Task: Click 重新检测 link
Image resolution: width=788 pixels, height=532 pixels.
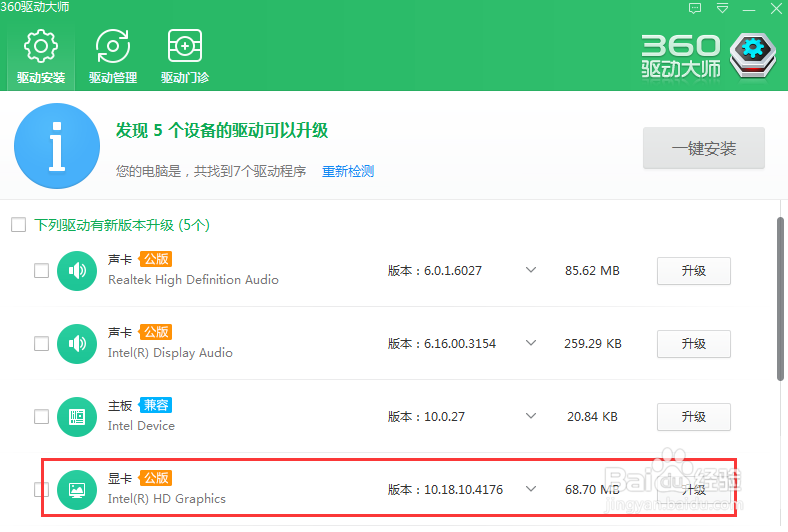Action: (348, 171)
